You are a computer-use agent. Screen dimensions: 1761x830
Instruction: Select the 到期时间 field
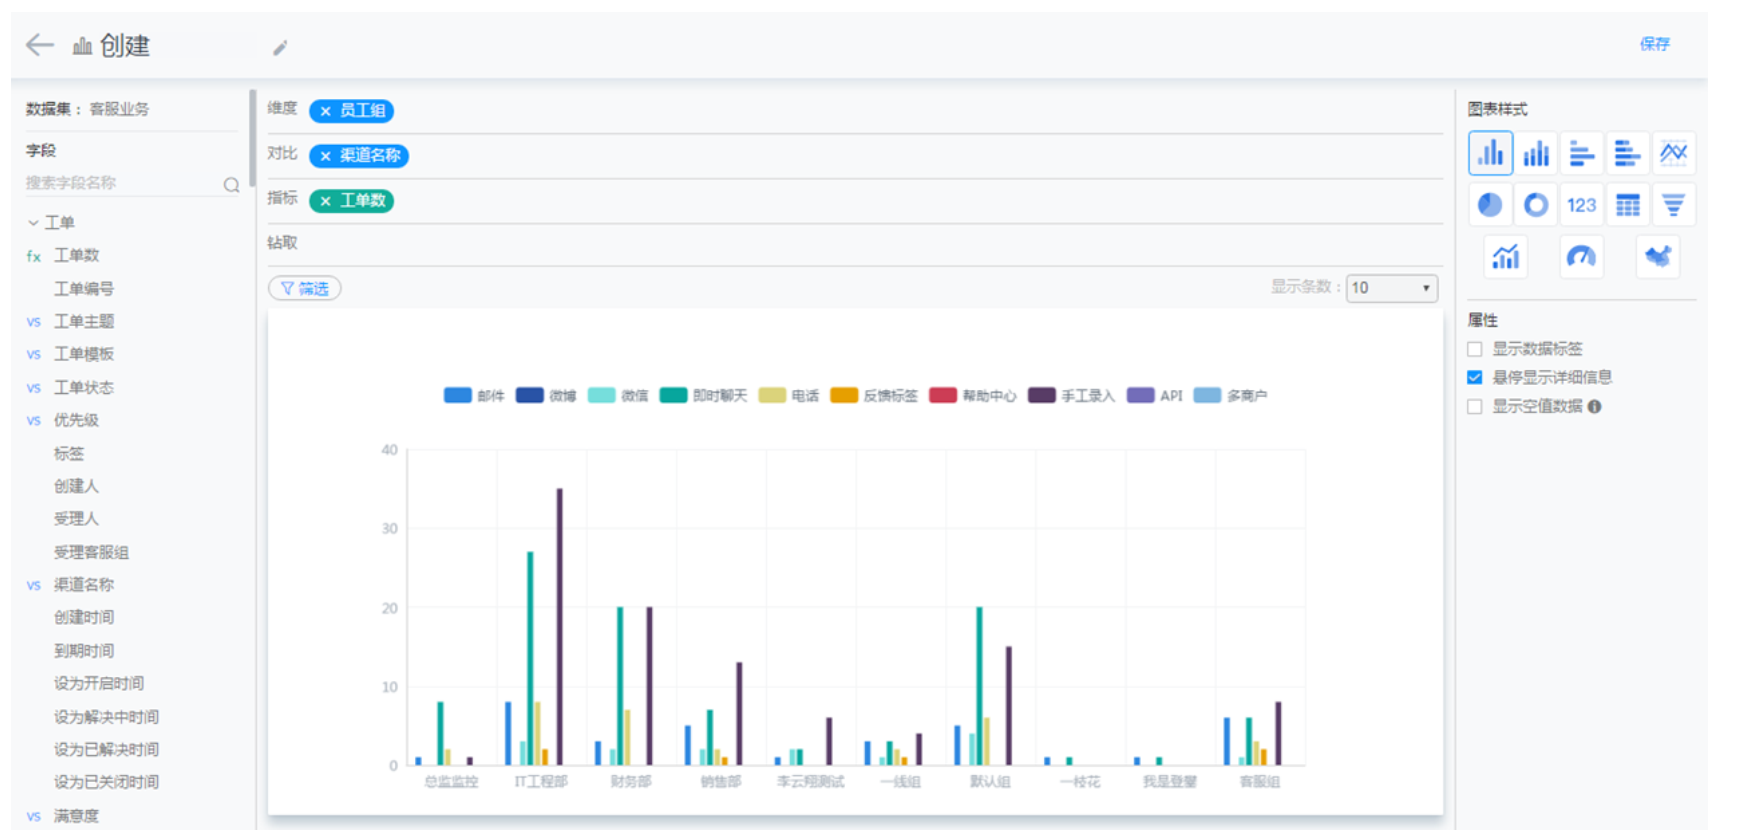tap(84, 651)
